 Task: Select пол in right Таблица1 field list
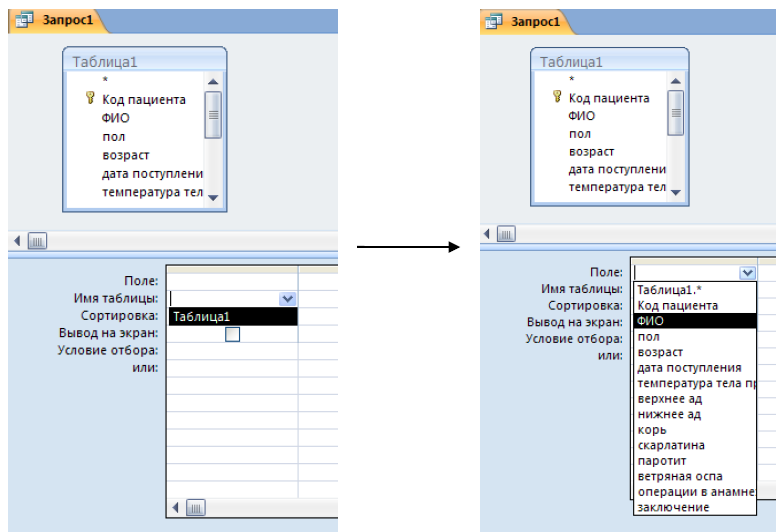pyautogui.click(x=580, y=134)
